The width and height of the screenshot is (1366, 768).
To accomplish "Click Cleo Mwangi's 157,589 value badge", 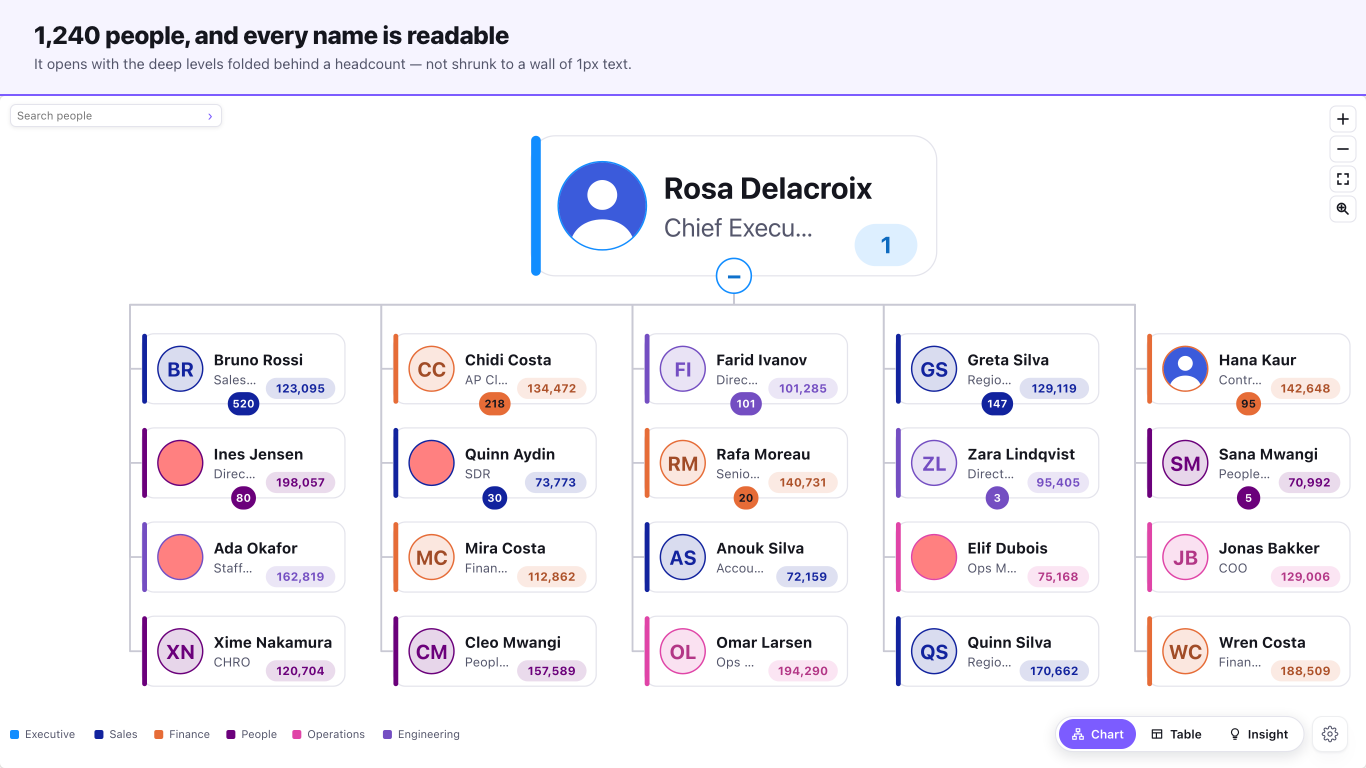I will point(552,671).
